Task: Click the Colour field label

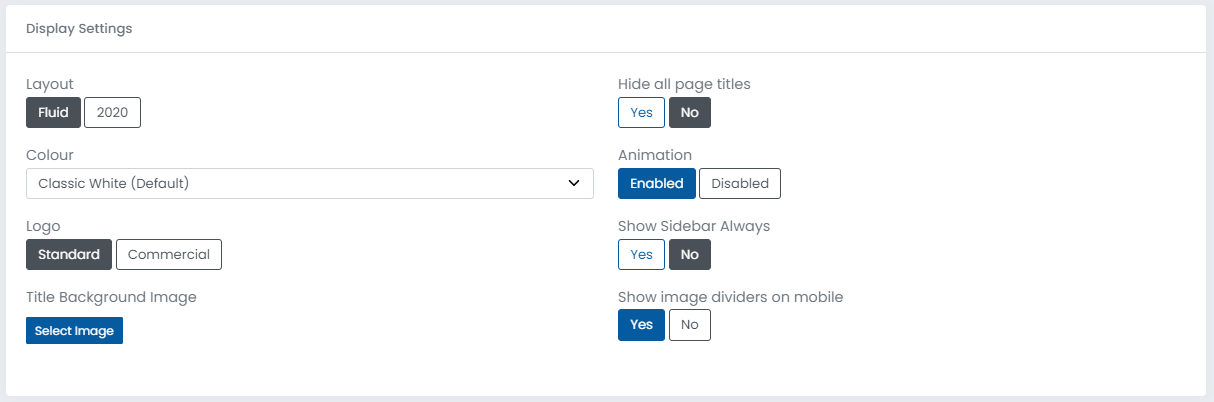Action: pos(50,155)
